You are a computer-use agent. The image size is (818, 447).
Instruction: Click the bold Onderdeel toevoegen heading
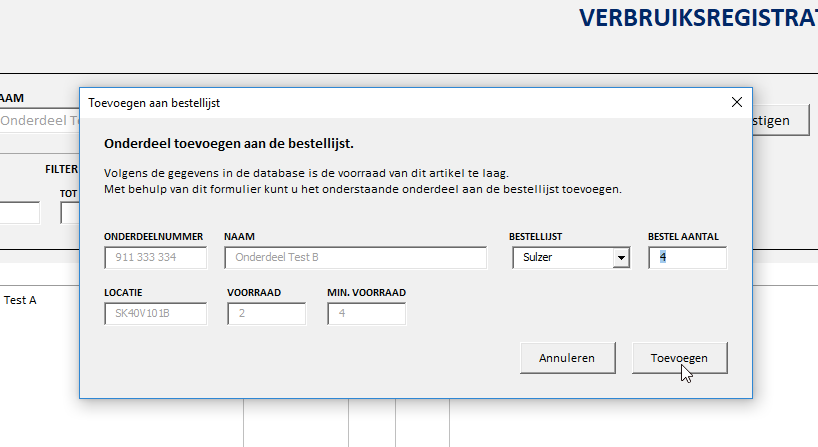click(228, 144)
